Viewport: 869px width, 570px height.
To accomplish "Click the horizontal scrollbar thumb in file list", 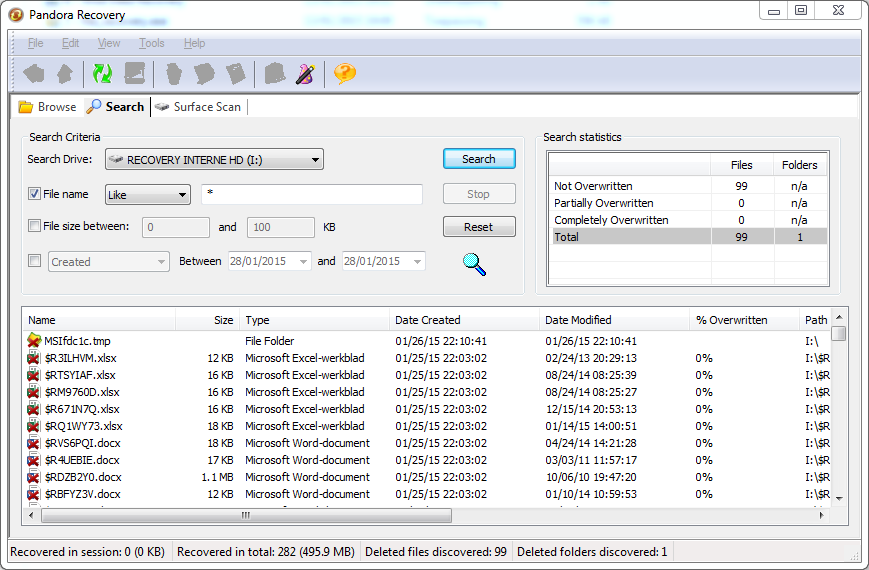I will tap(246, 516).
